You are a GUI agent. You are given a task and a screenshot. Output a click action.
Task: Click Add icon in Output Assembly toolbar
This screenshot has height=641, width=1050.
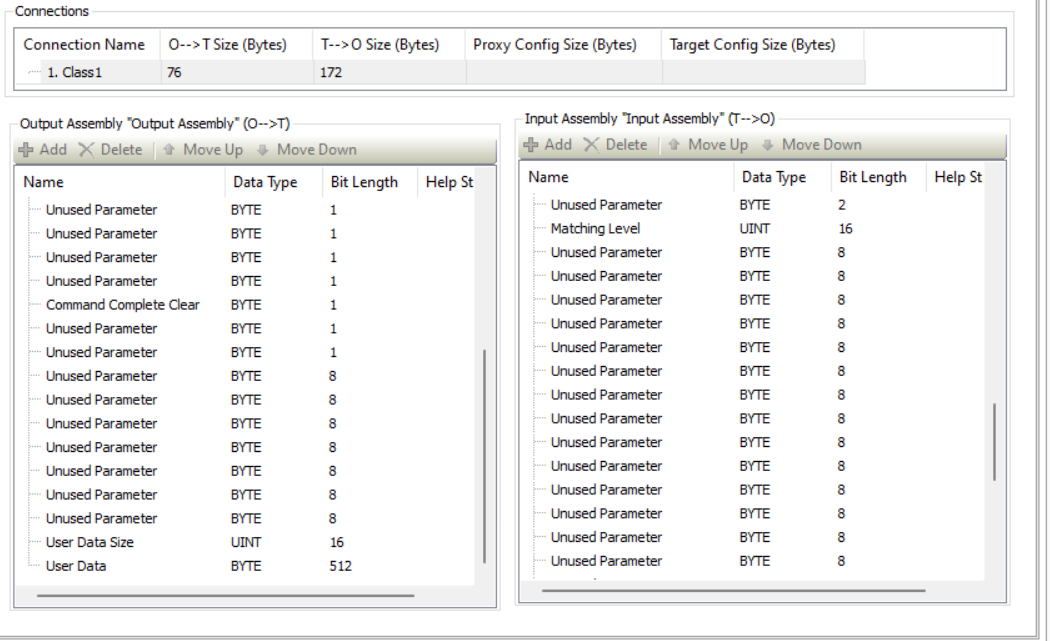tap(26, 150)
